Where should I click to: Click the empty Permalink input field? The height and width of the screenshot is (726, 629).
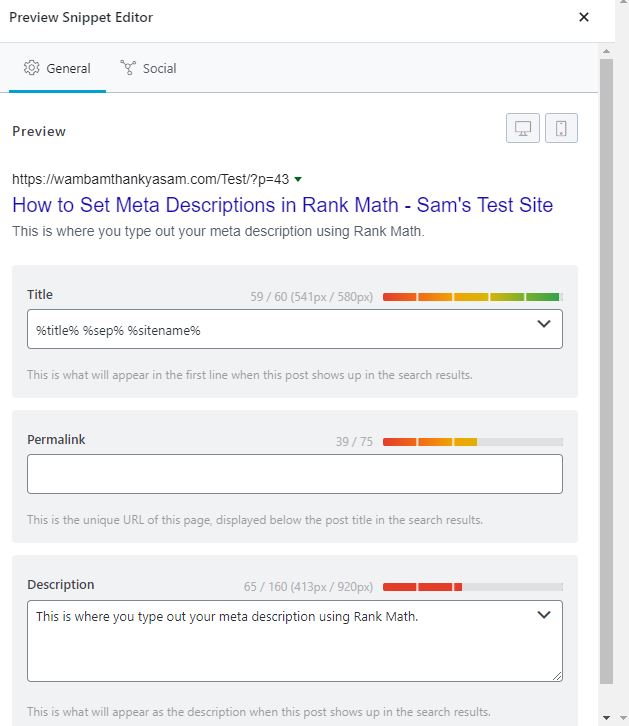click(x=294, y=474)
